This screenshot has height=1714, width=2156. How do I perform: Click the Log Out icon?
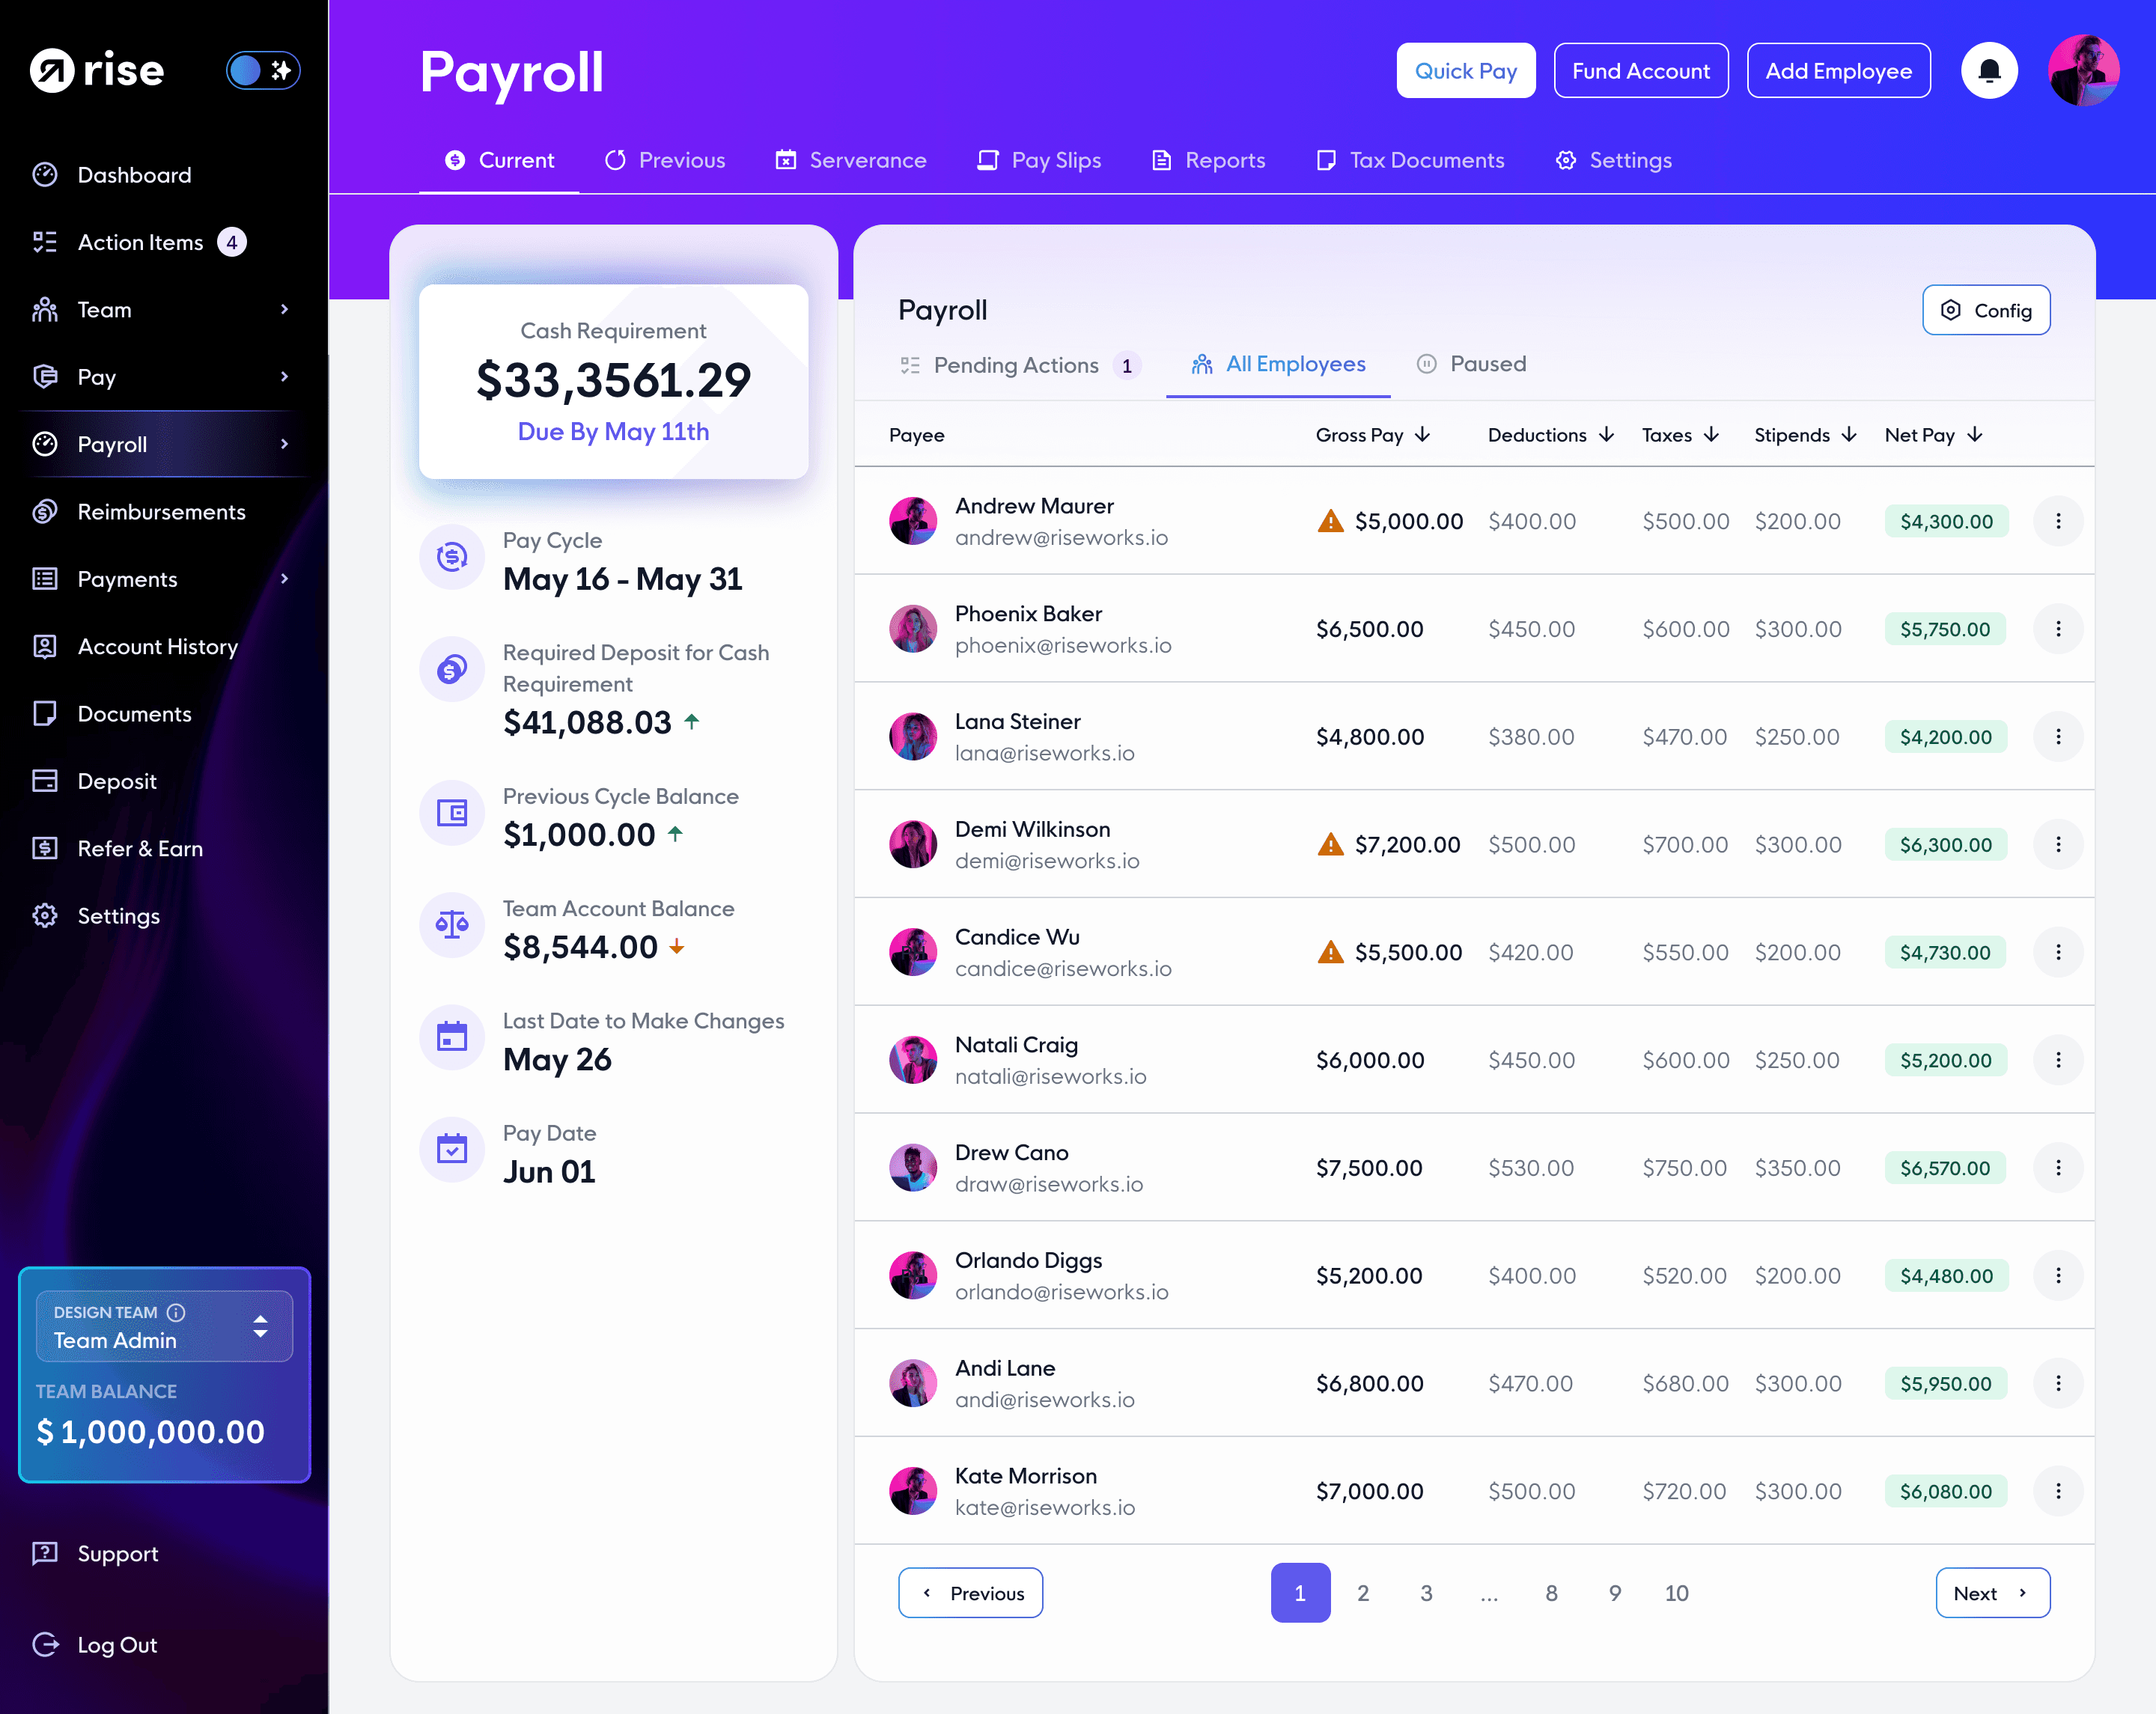click(45, 1645)
